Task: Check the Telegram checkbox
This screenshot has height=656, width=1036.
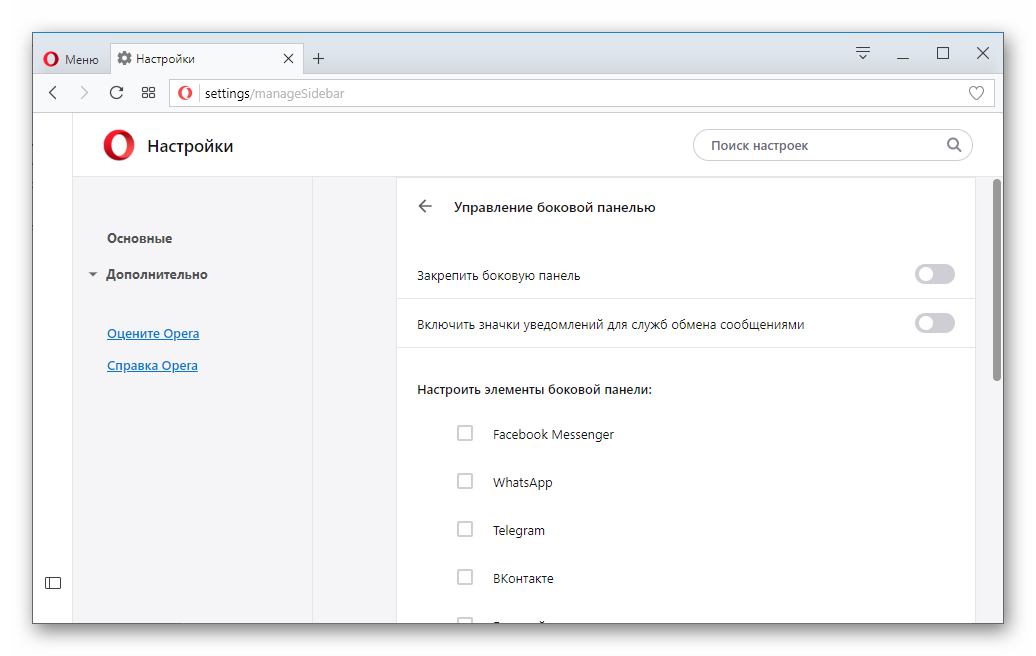Action: (465, 530)
